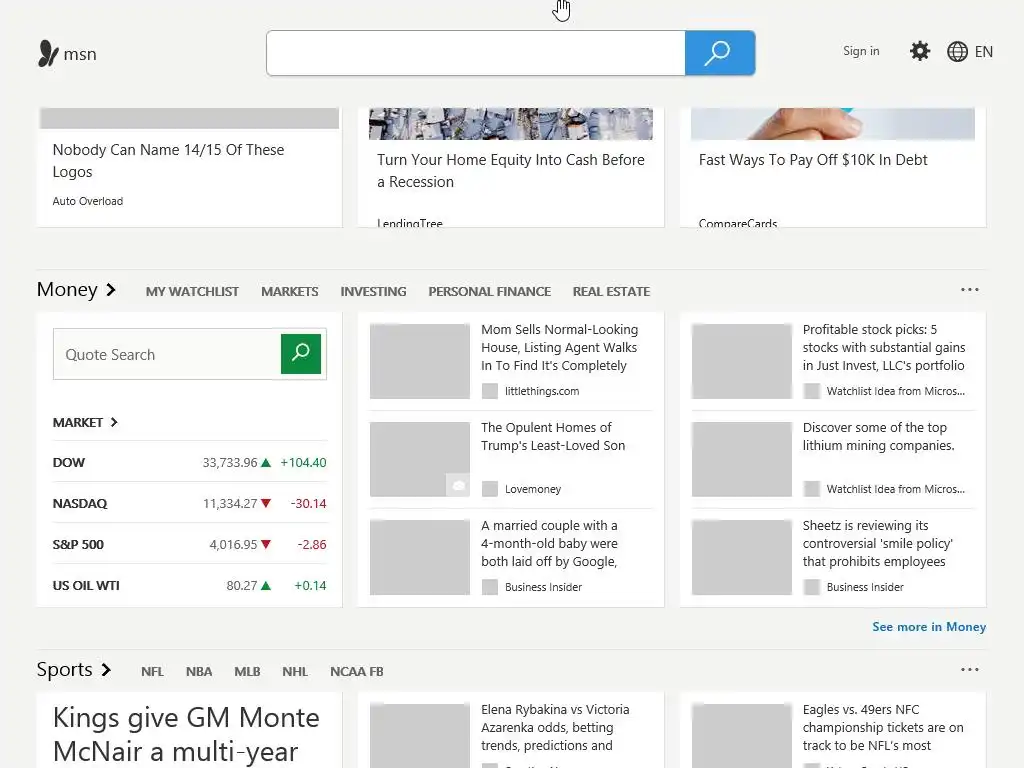
Task: Click NASDAQ change value -30.14
Action: [x=308, y=504]
